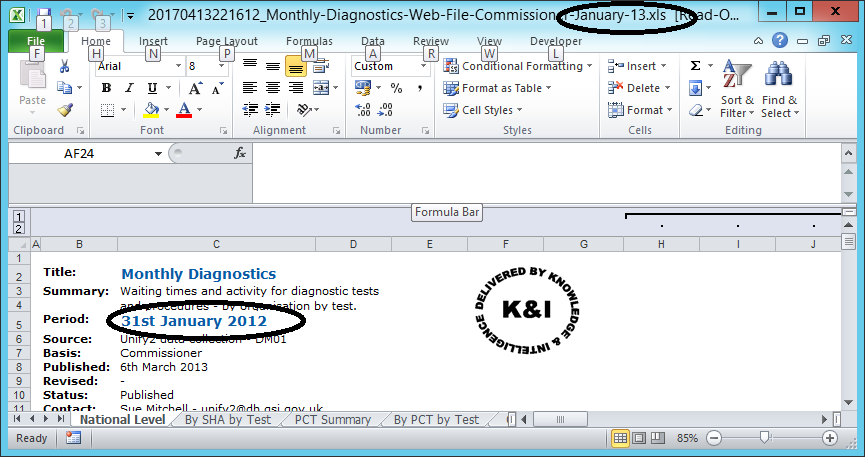Viewport: 865px width, 457px height.
Task: Align text right
Action: pos(296,88)
